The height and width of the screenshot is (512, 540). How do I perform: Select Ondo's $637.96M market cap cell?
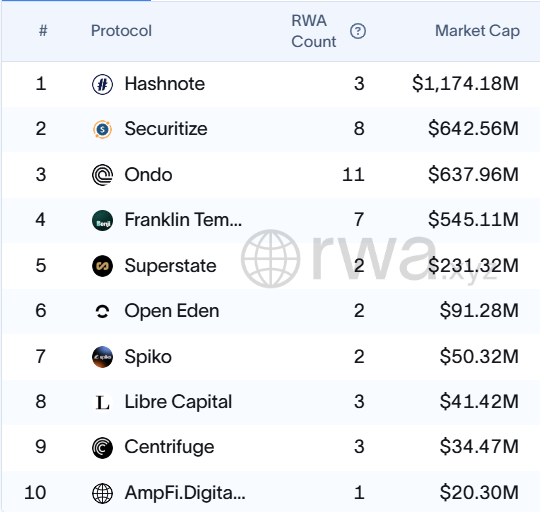click(473, 175)
